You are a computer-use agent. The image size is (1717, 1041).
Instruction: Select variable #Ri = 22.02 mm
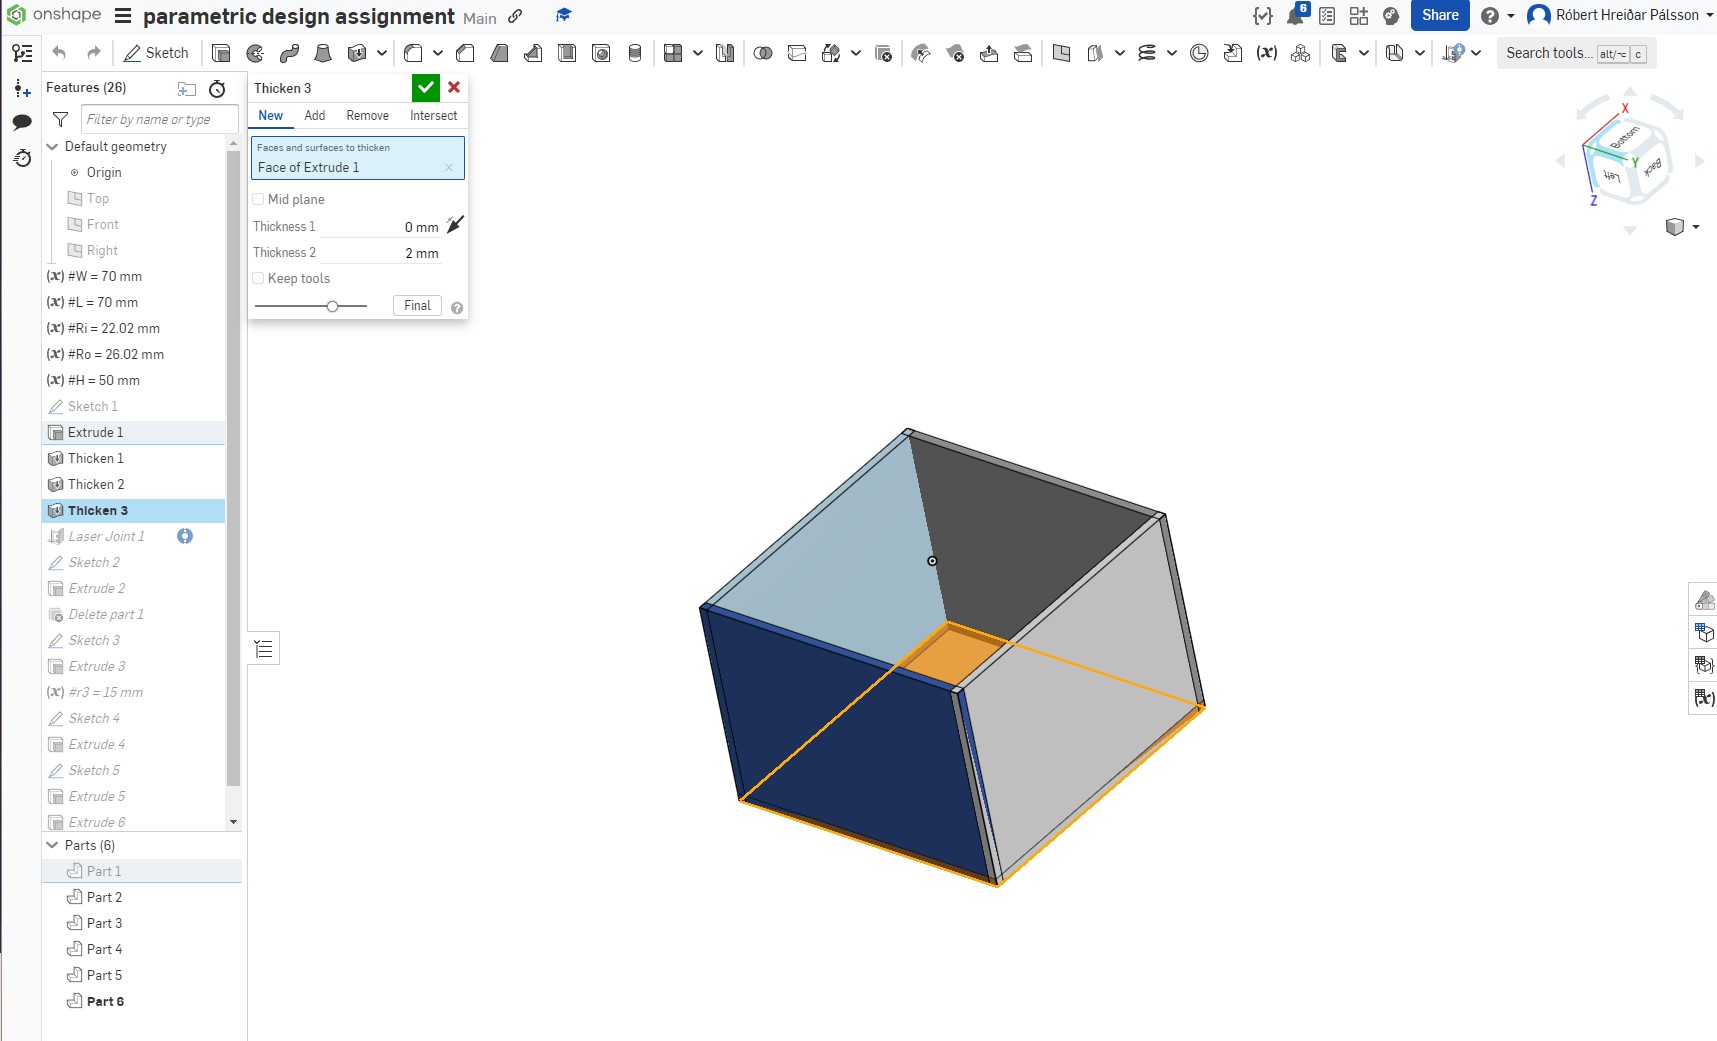(x=134, y=328)
